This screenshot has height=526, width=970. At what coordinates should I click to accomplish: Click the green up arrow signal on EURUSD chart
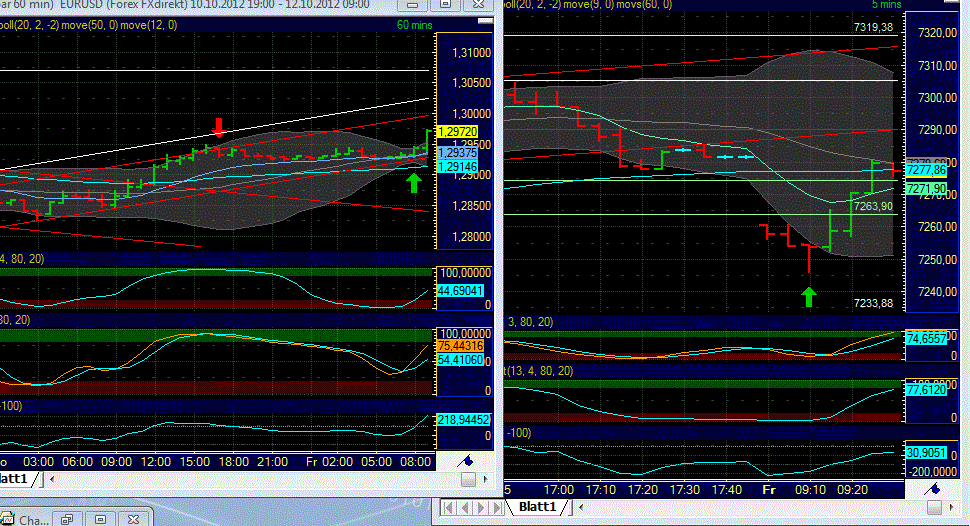coord(414,183)
